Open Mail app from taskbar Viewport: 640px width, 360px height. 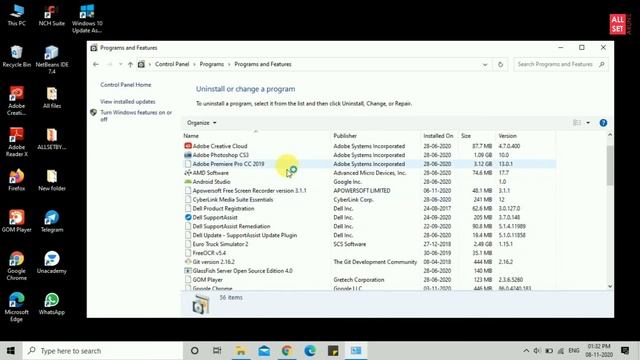[264, 351]
